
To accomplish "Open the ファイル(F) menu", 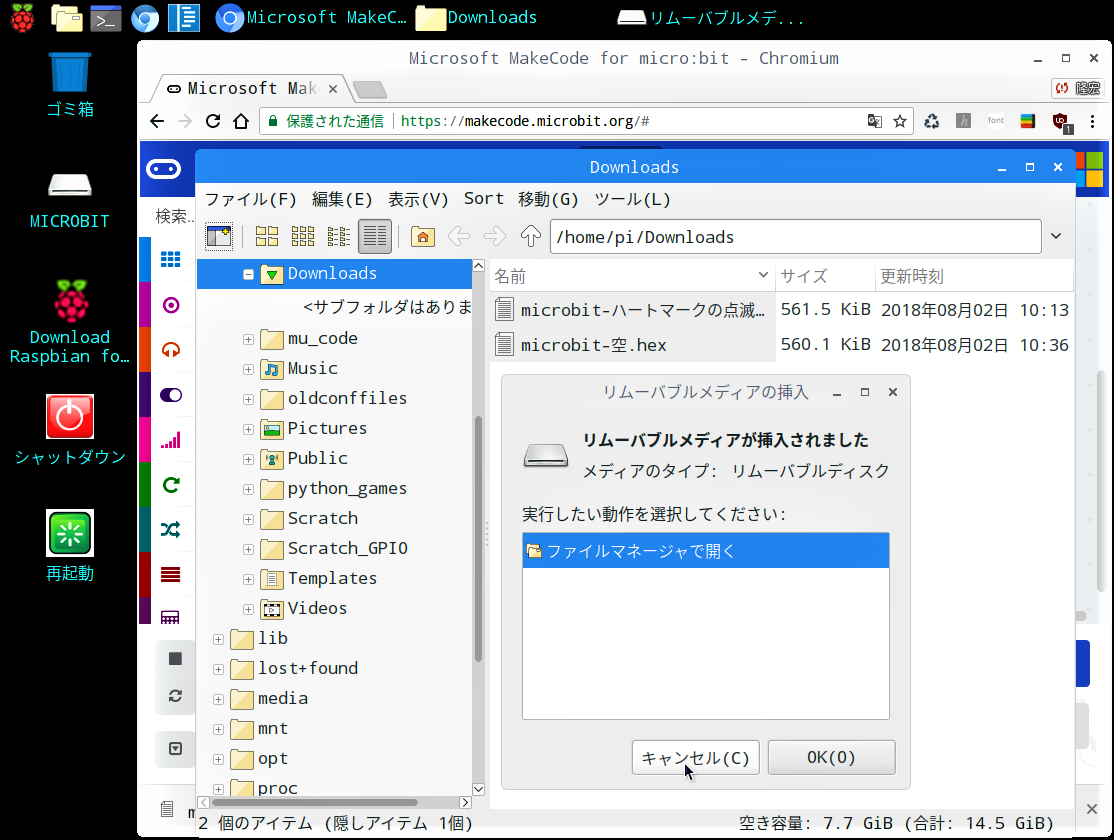I will 251,200.
